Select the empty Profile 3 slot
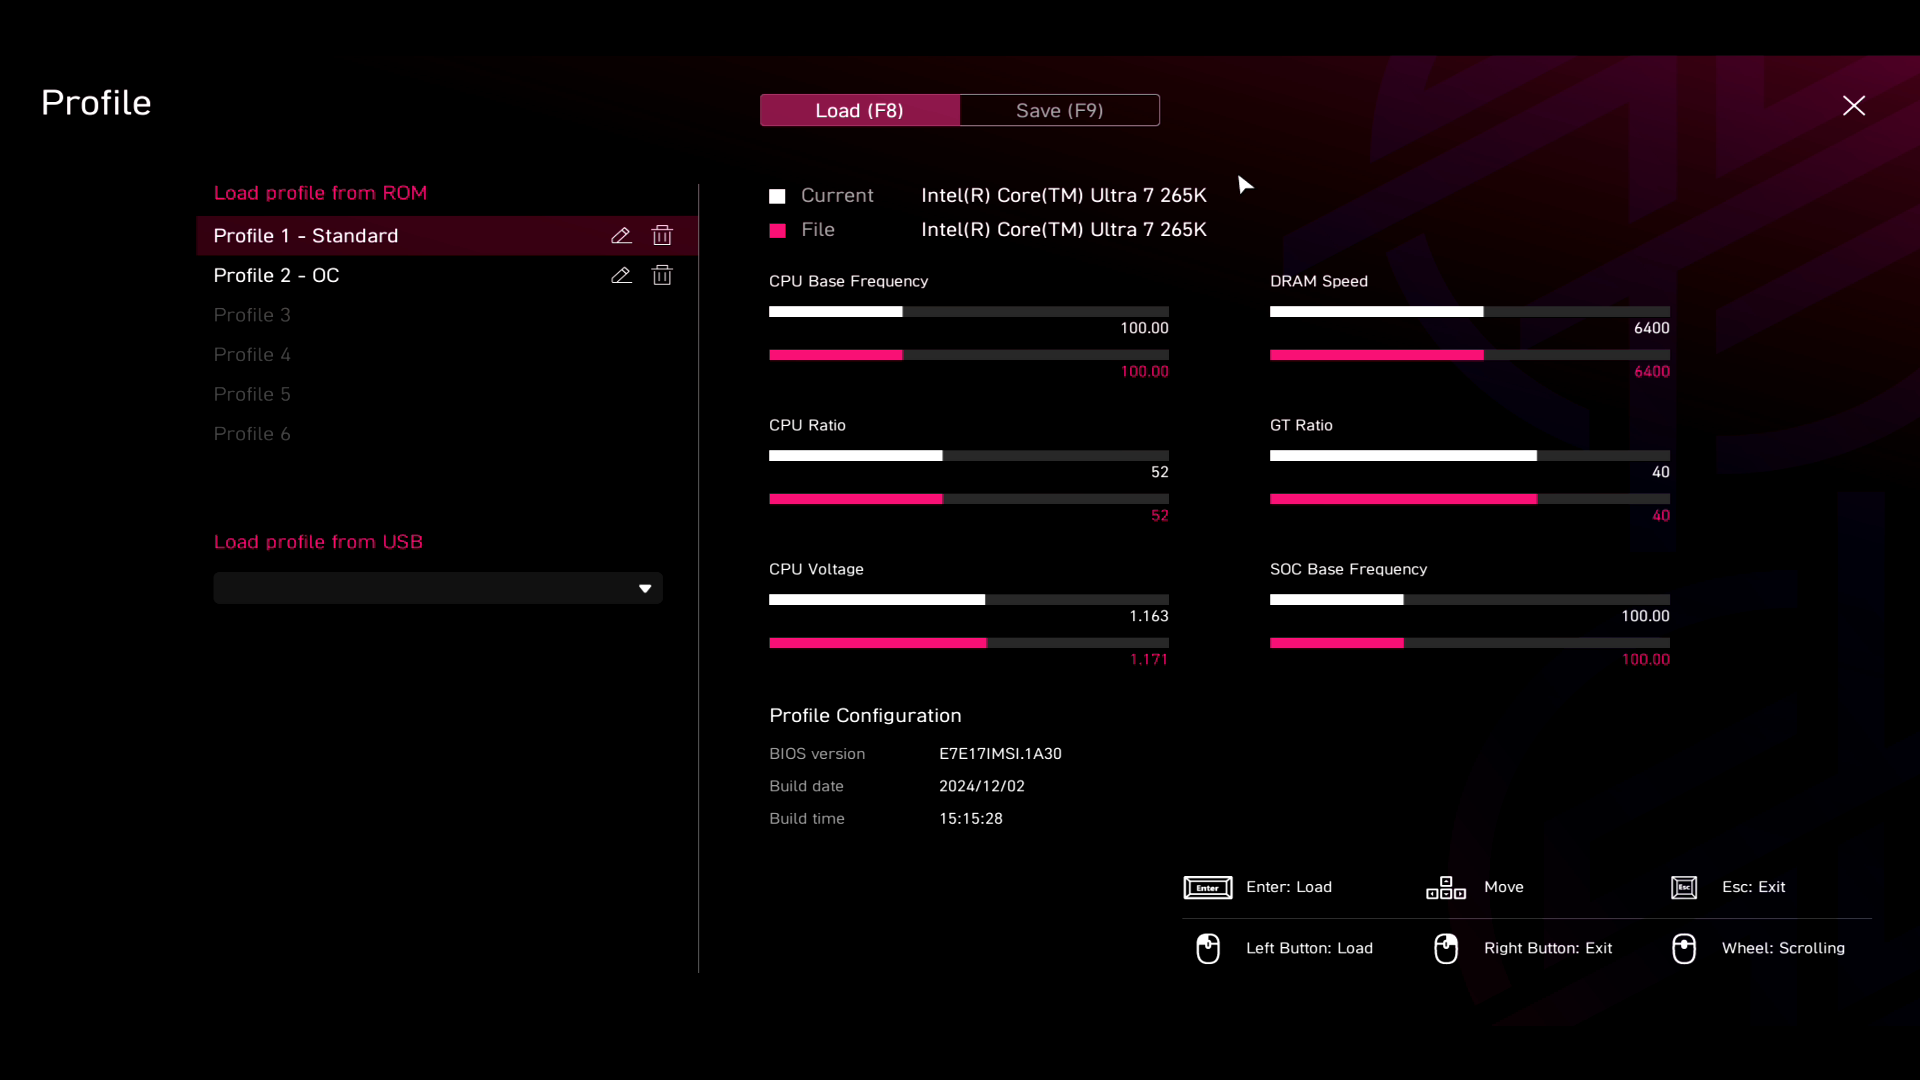1920x1080 pixels. click(x=252, y=315)
